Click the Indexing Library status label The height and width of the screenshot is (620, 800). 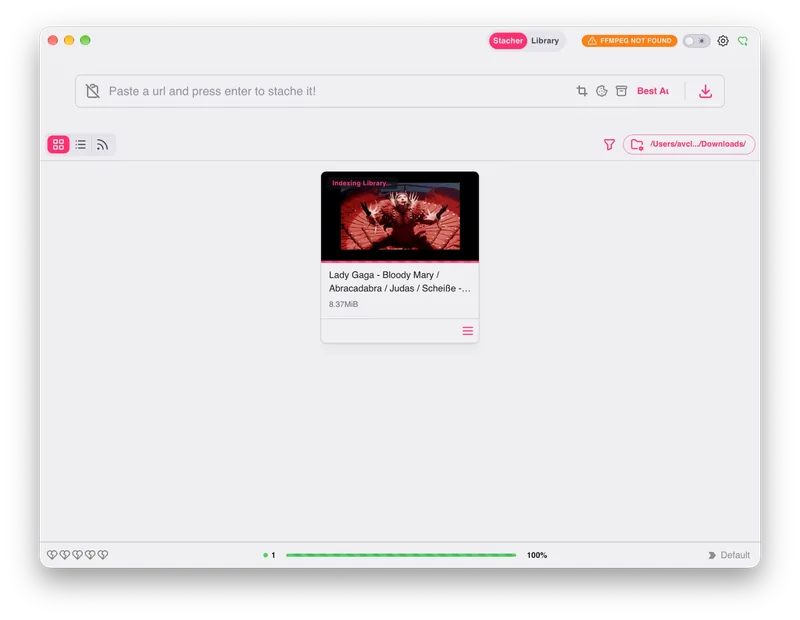[361, 183]
